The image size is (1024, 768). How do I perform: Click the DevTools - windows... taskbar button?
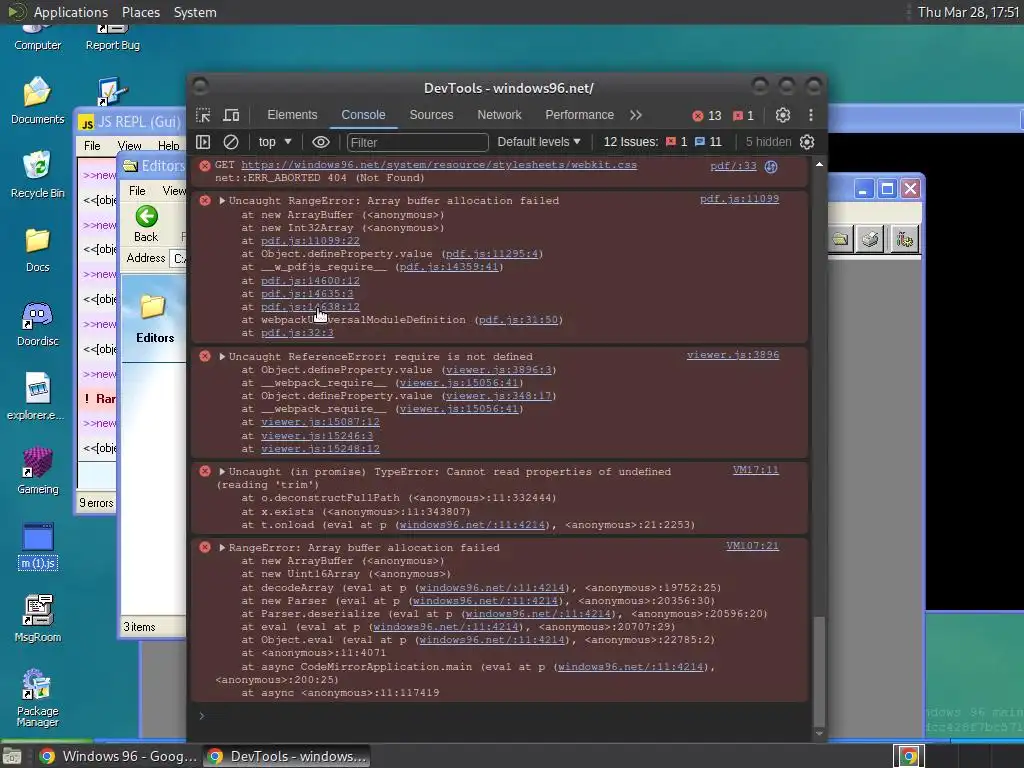pos(287,756)
